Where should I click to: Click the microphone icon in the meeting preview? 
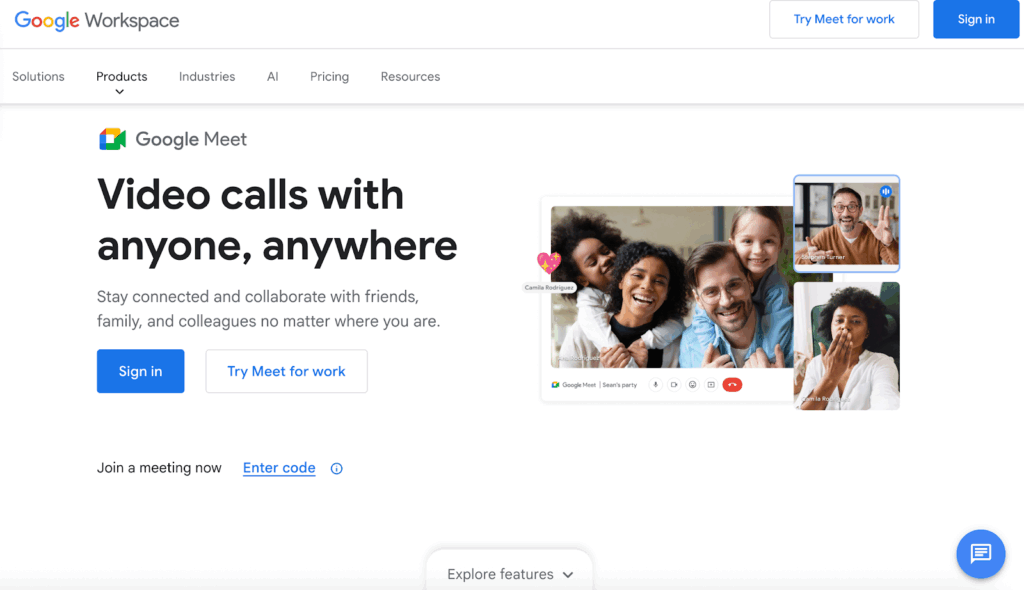tap(656, 385)
